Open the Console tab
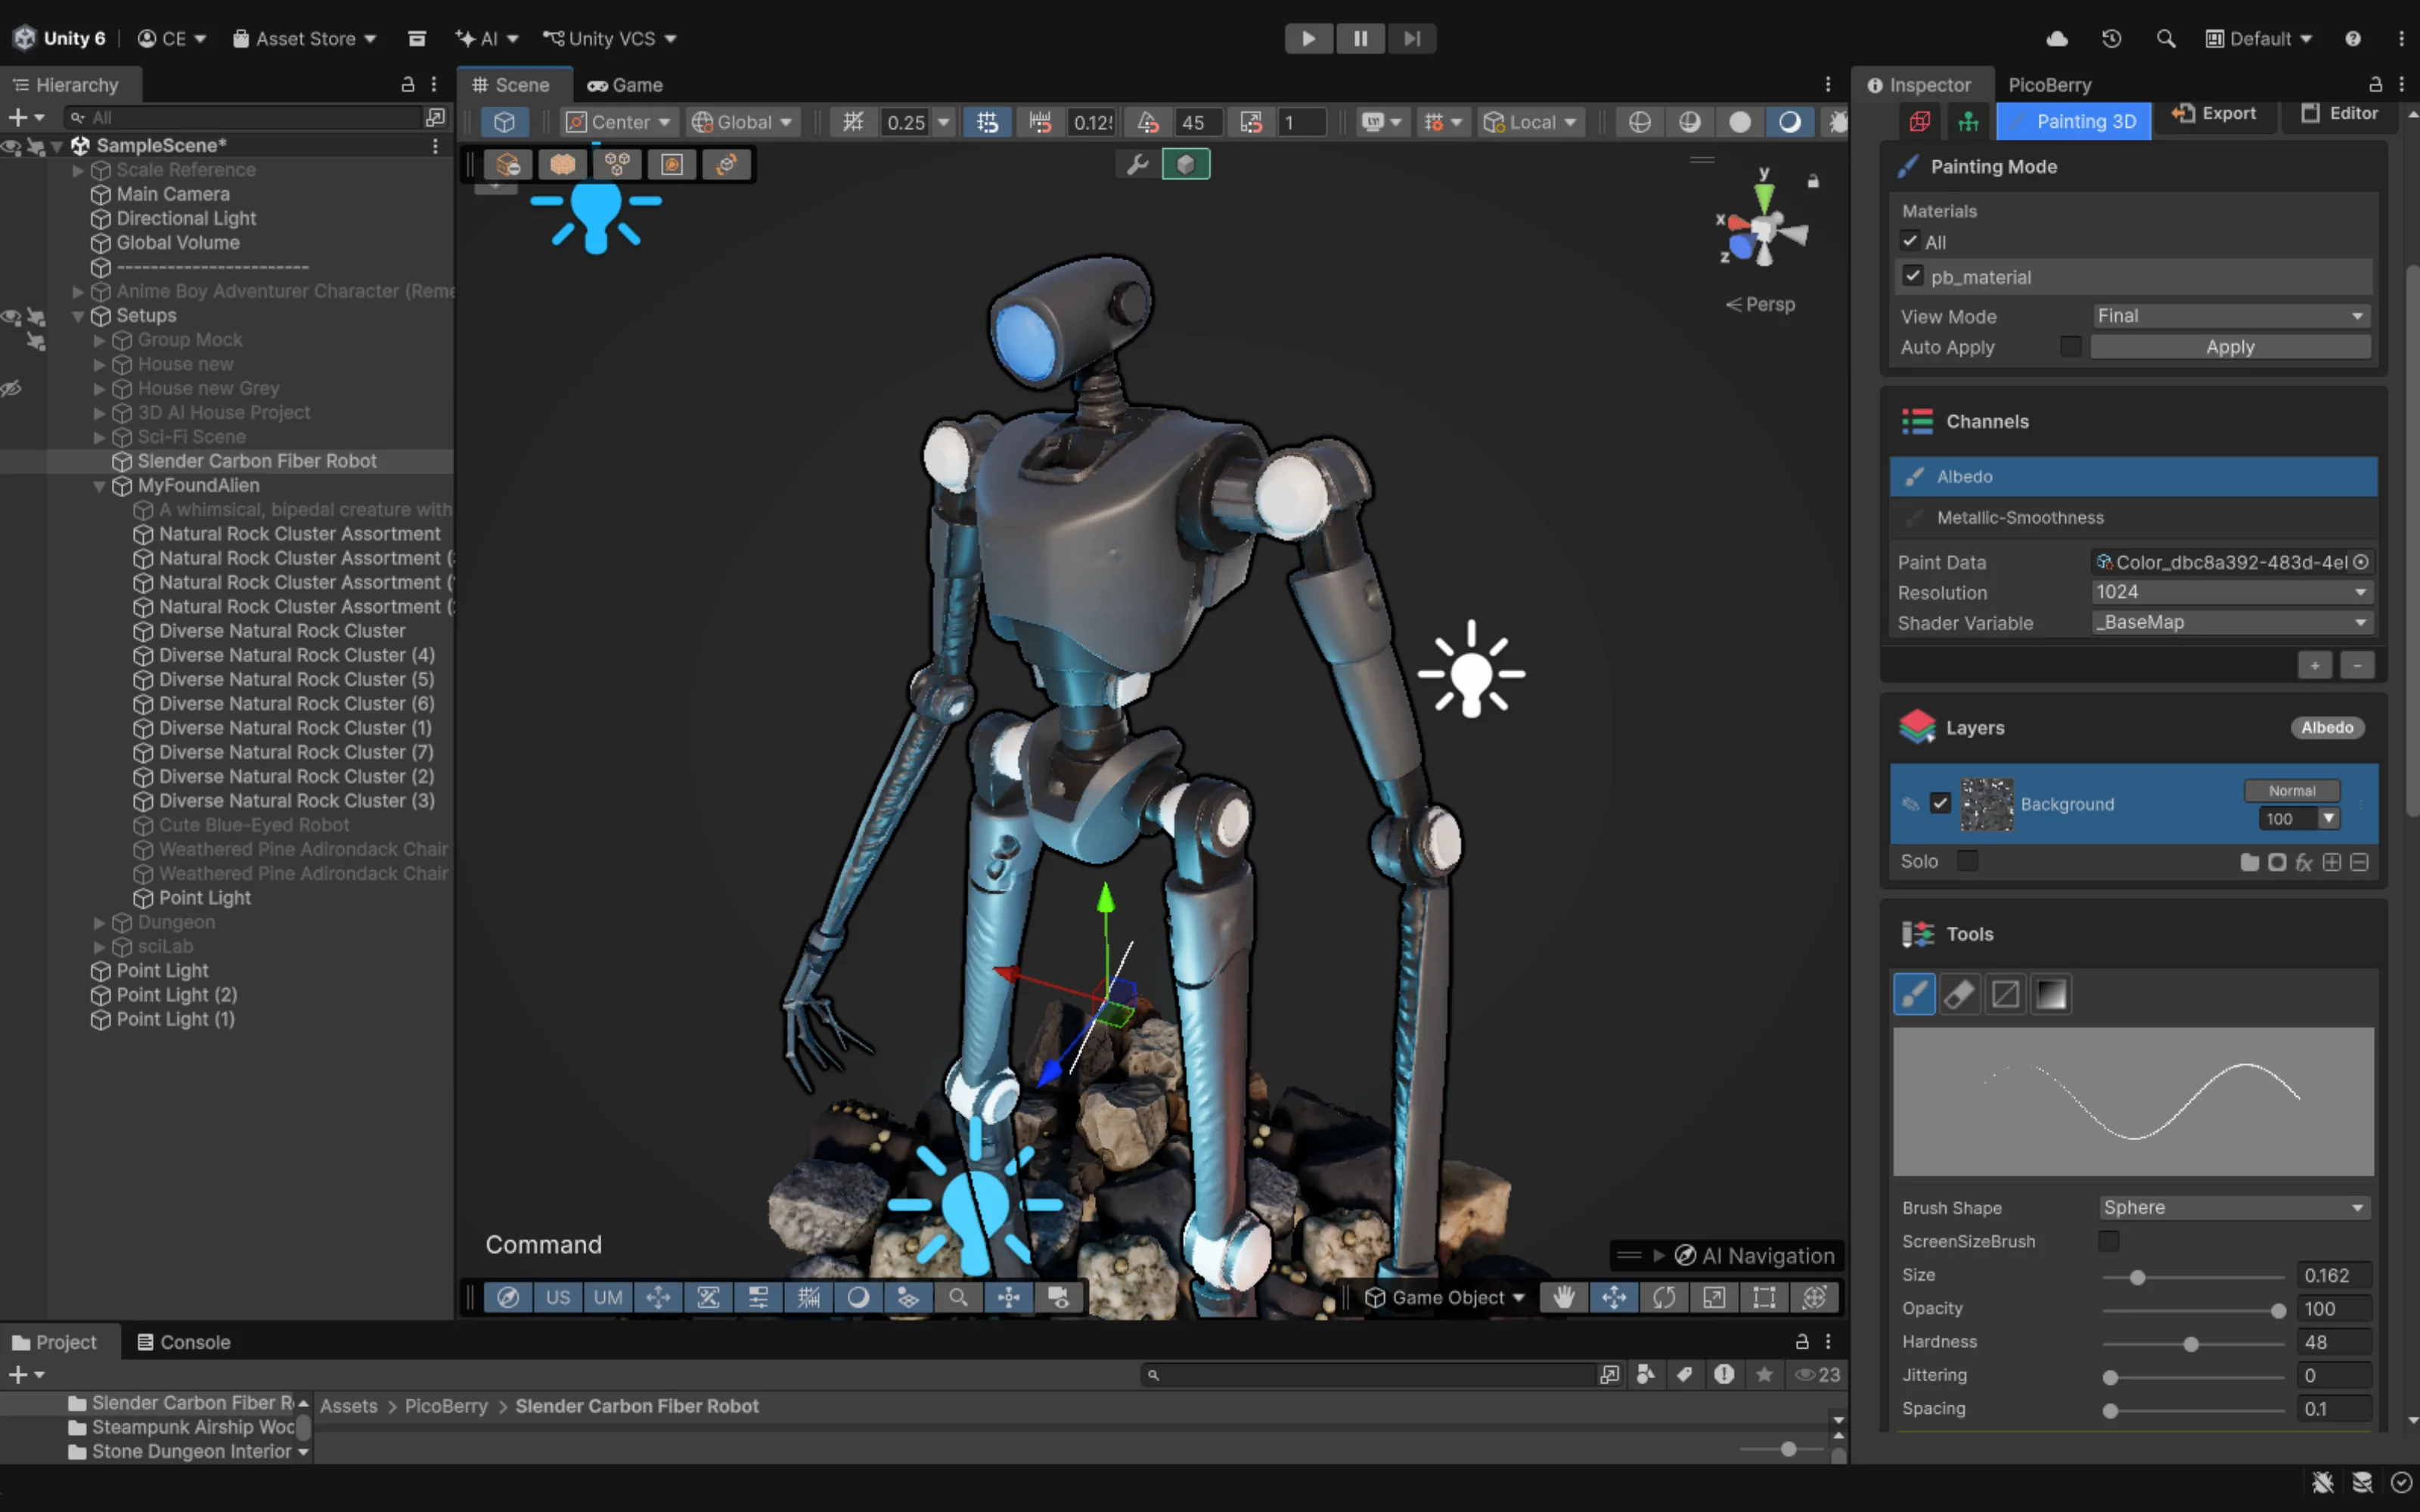The image size is (2420, 1512). coord(184,1342)
